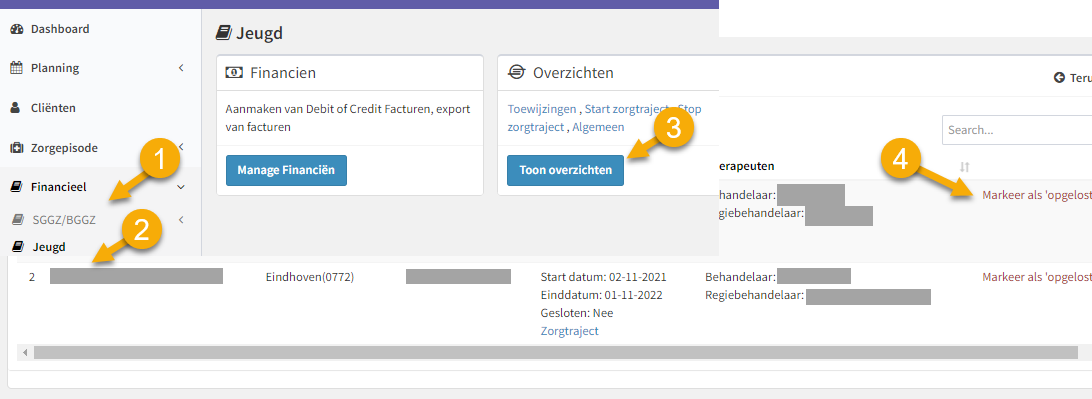This screenshot has width=1092, height=399.
Task: Open the Algemeen overview link
Action: (x=598, y=127)
